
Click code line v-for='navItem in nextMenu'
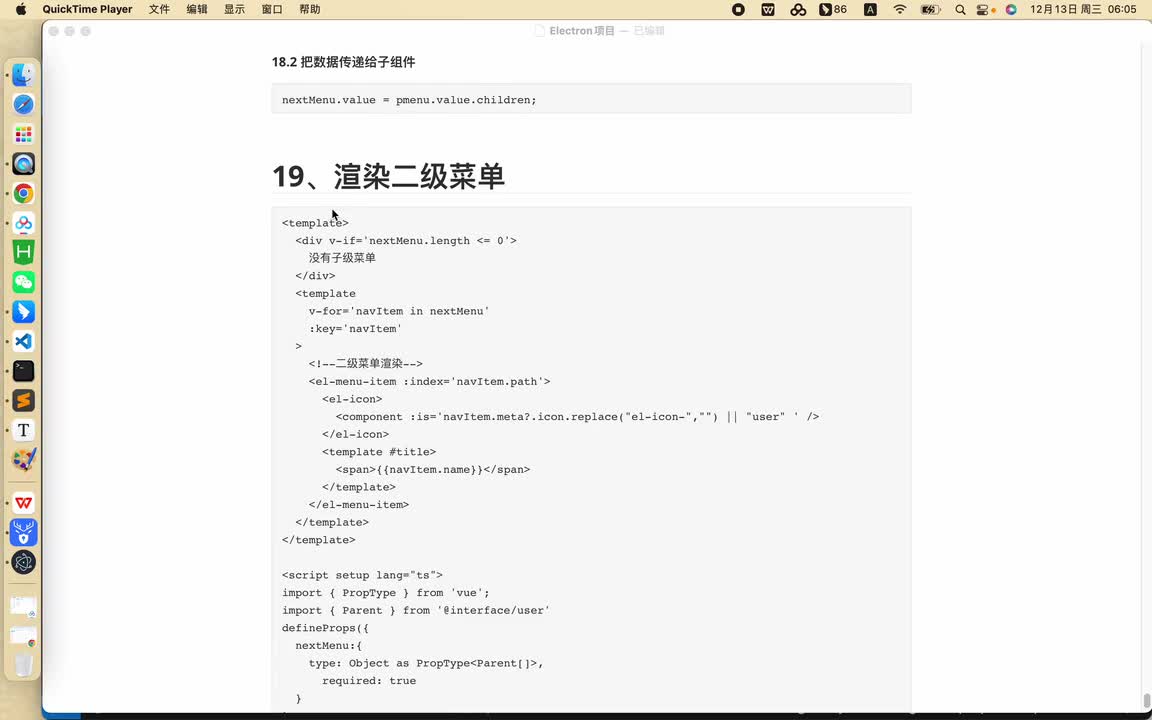point(399,311)
